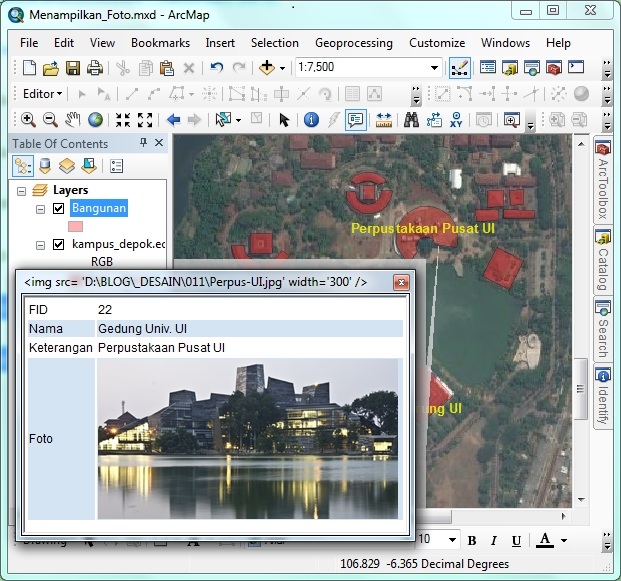Open the Customize menu
Viewport: 621px width, 581px height.
pos(437,43)
